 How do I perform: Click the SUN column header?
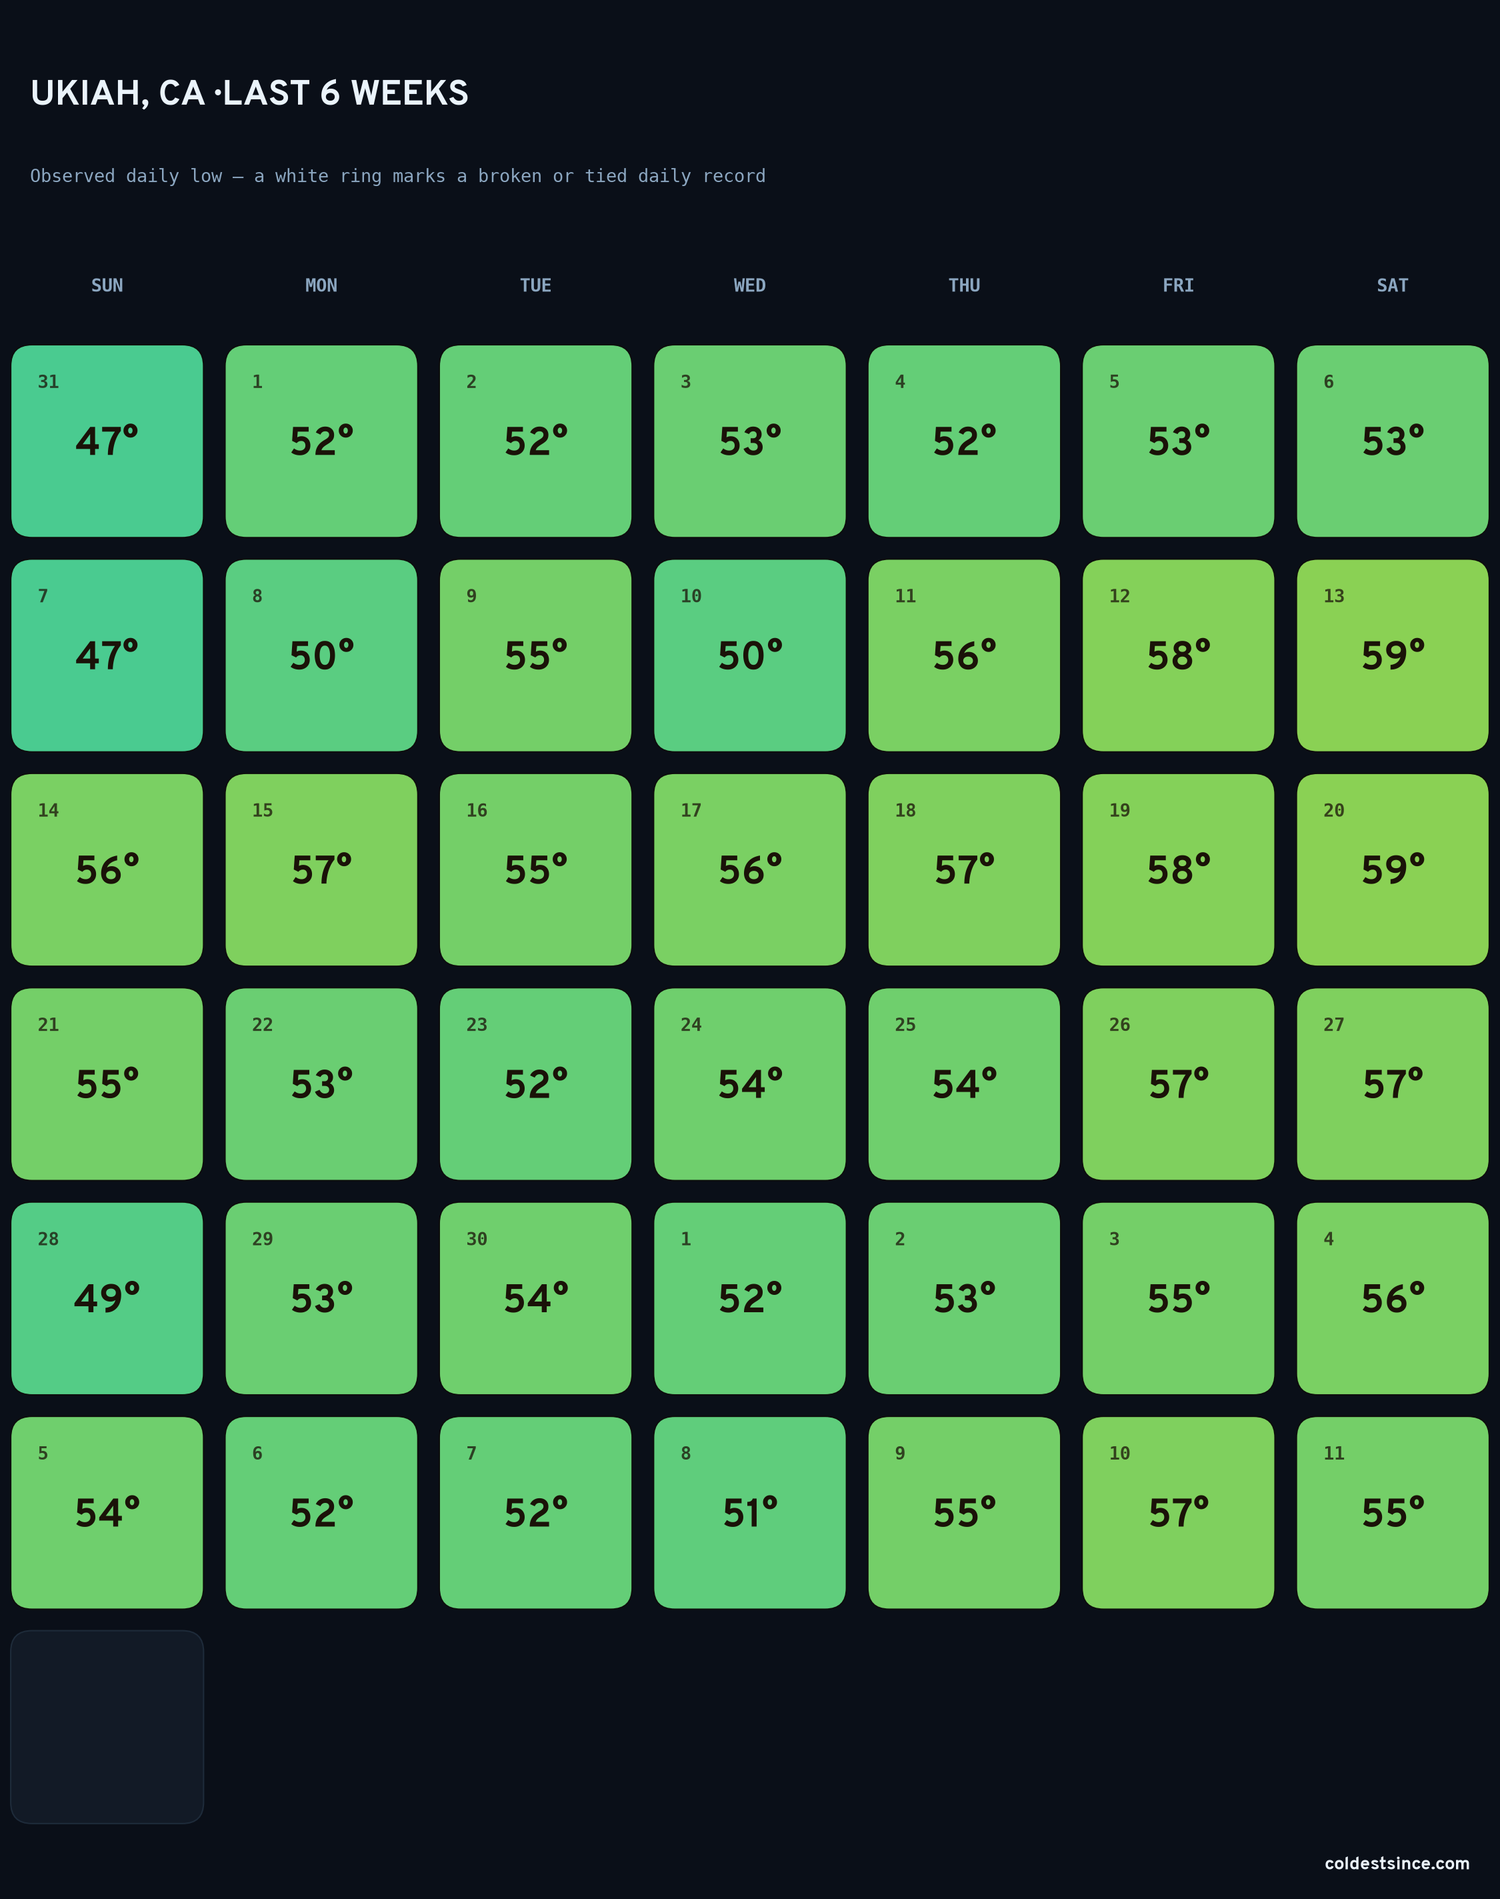(107, 285)
